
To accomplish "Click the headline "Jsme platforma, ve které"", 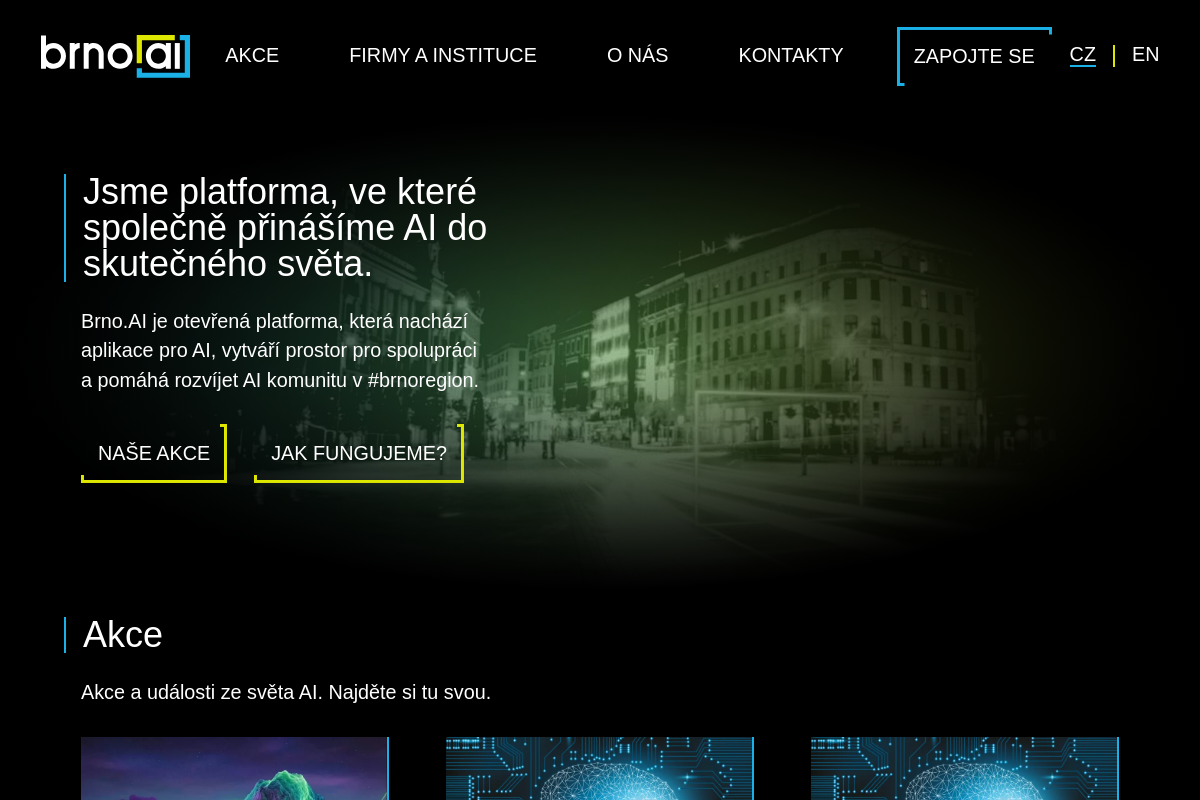I will [280, 192].
